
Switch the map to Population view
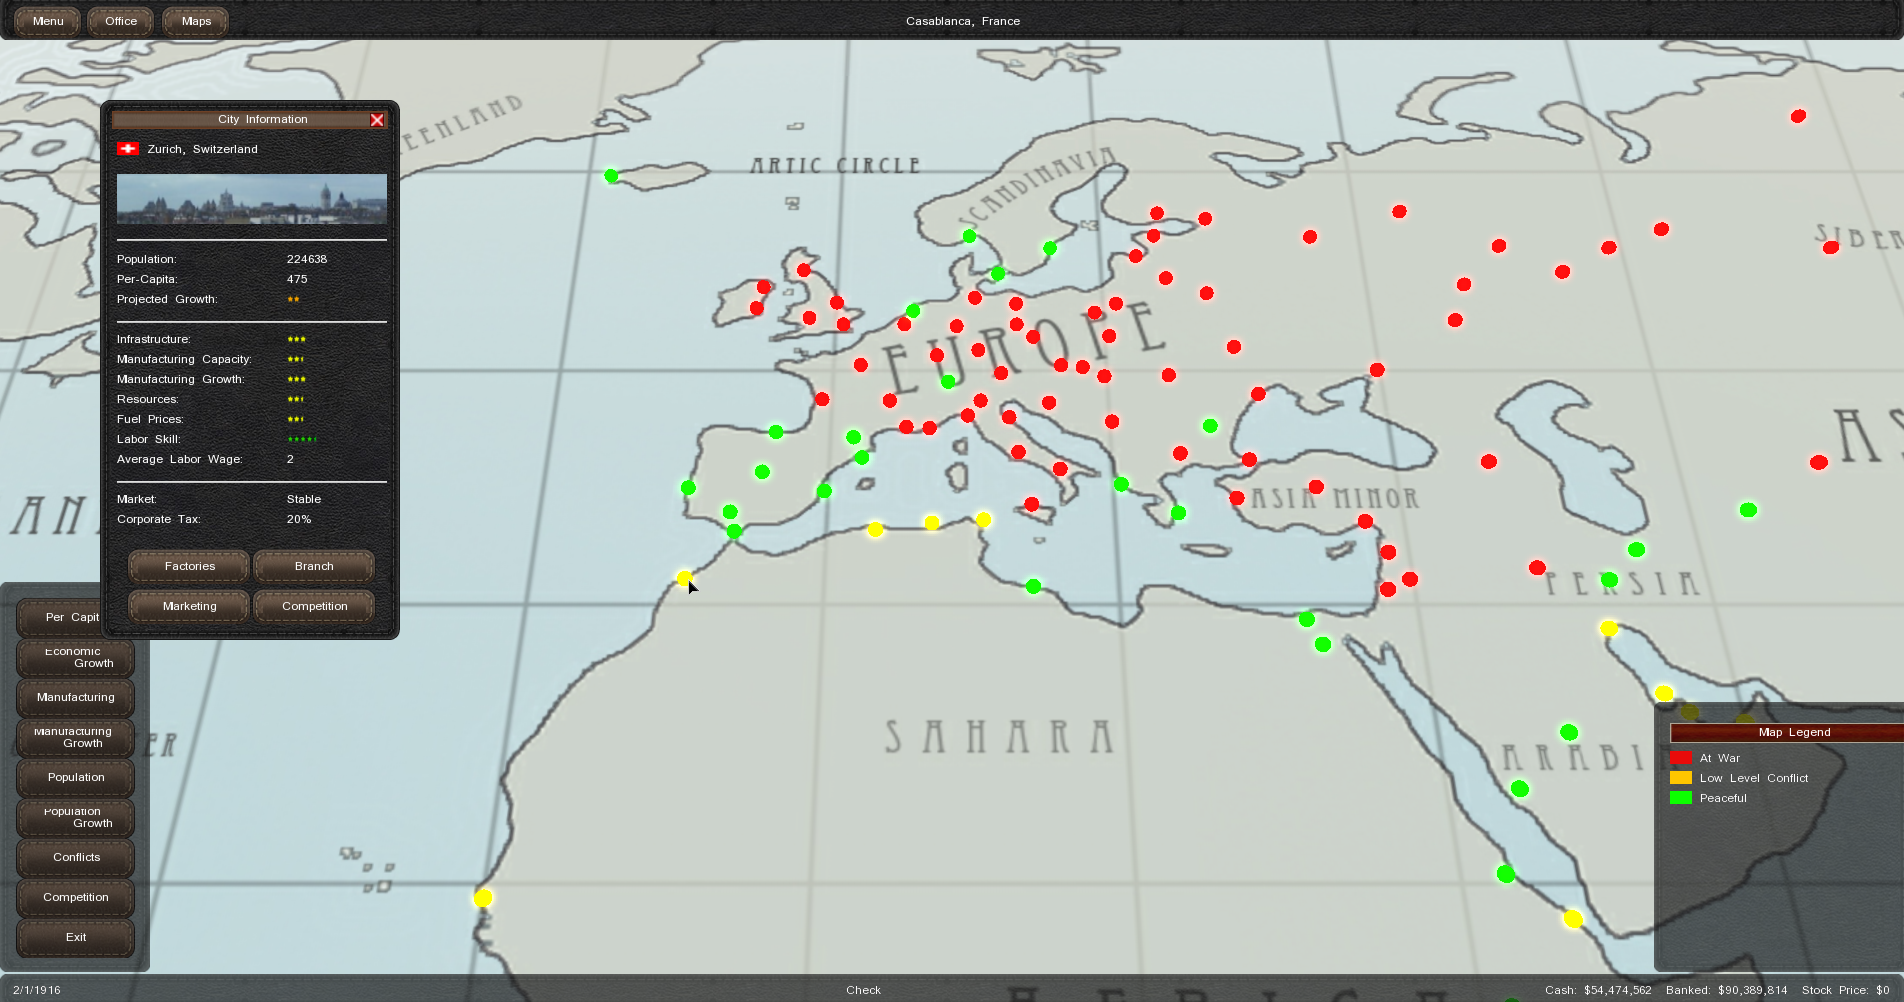76,777
